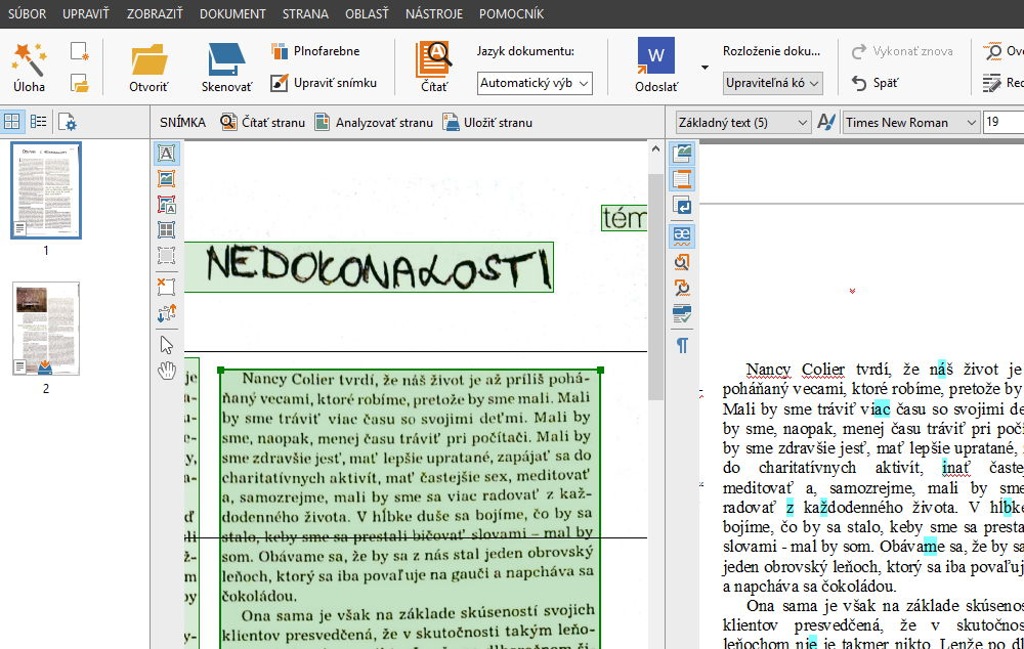This screenshot has height=649, width=1024.
Task: Open the Rozloženie dokumentu layout dropdown
Action: pyautogui.click(x=773, y=83)
